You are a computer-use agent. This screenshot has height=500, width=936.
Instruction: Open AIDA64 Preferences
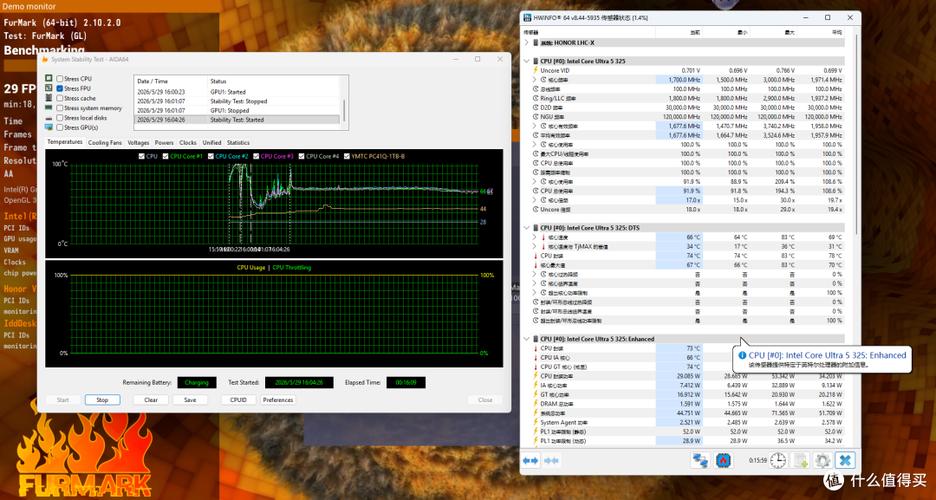(x=278, y=400)
